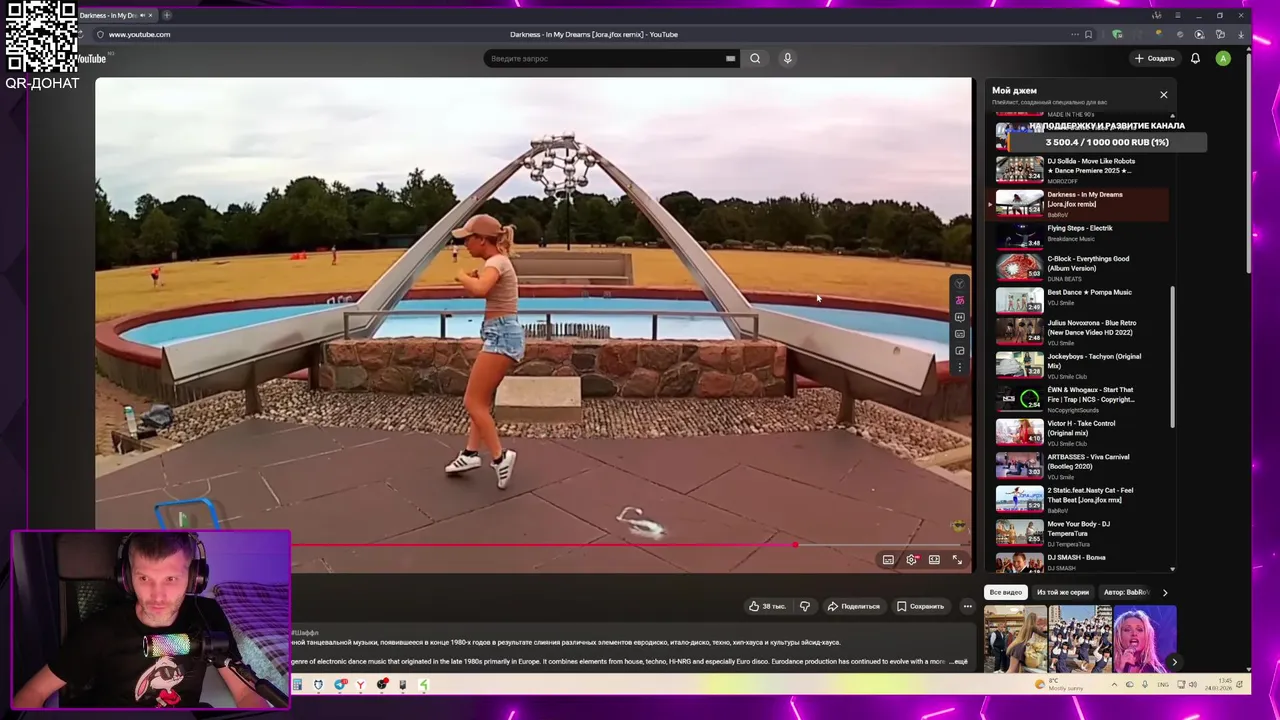The height and width of the screenshot is (720, 1280).
Task: Click the www.youtube.com address bar
Action: 139,34
